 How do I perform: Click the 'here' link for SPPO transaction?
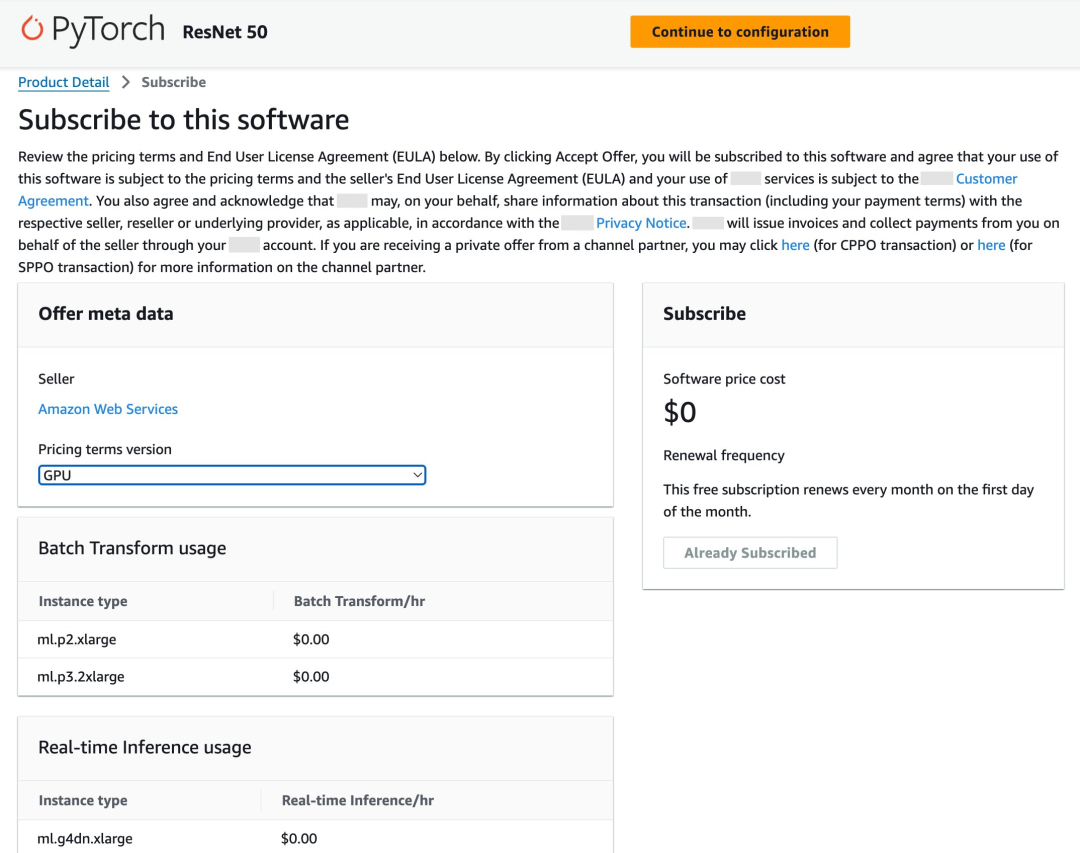(991, 245)
